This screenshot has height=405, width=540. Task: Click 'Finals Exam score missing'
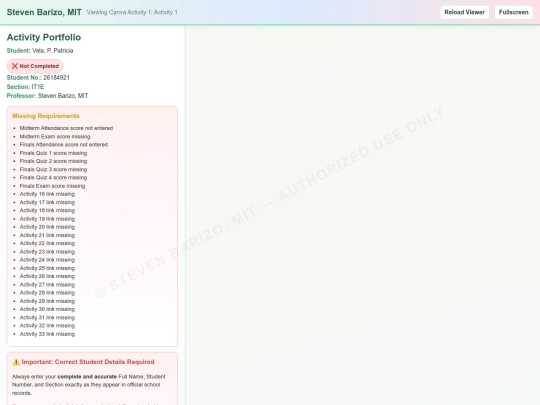[52, 186]
